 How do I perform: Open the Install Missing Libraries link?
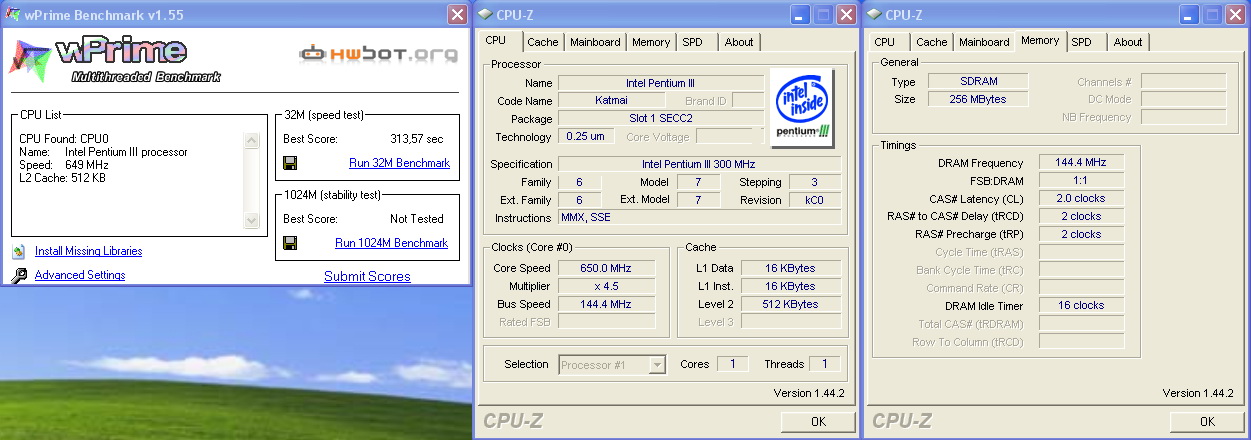88,252
